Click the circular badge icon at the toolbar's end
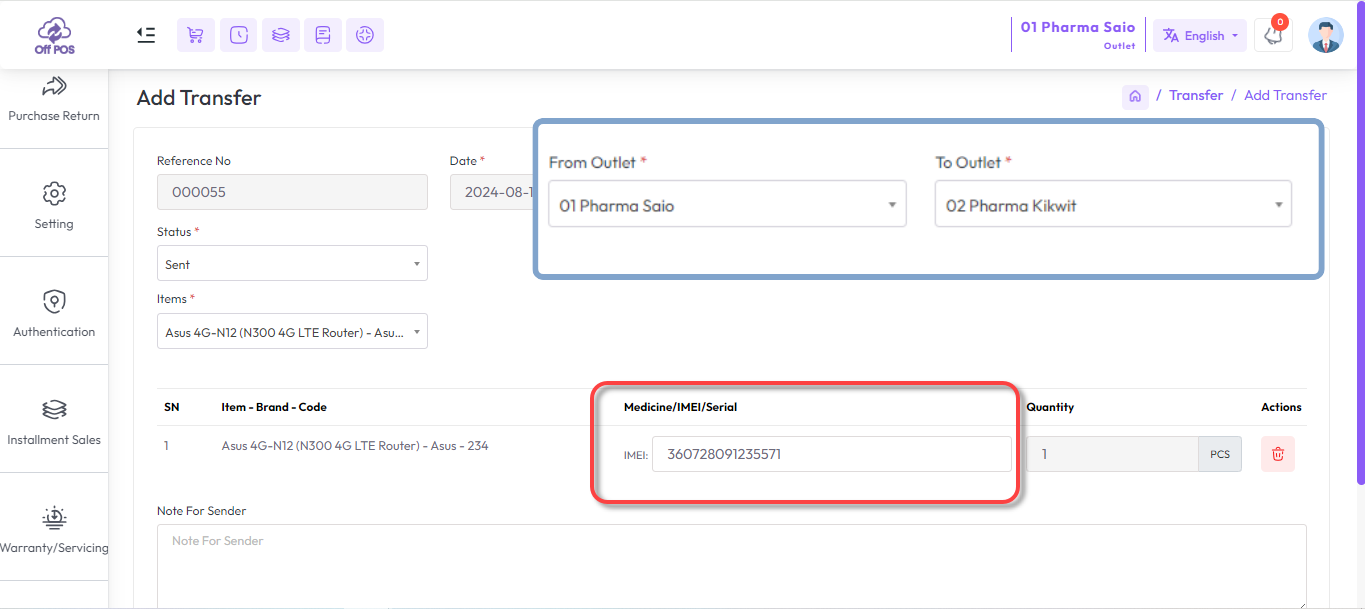This screenshot has width=1365, height=609. click(x=364, y=35)
